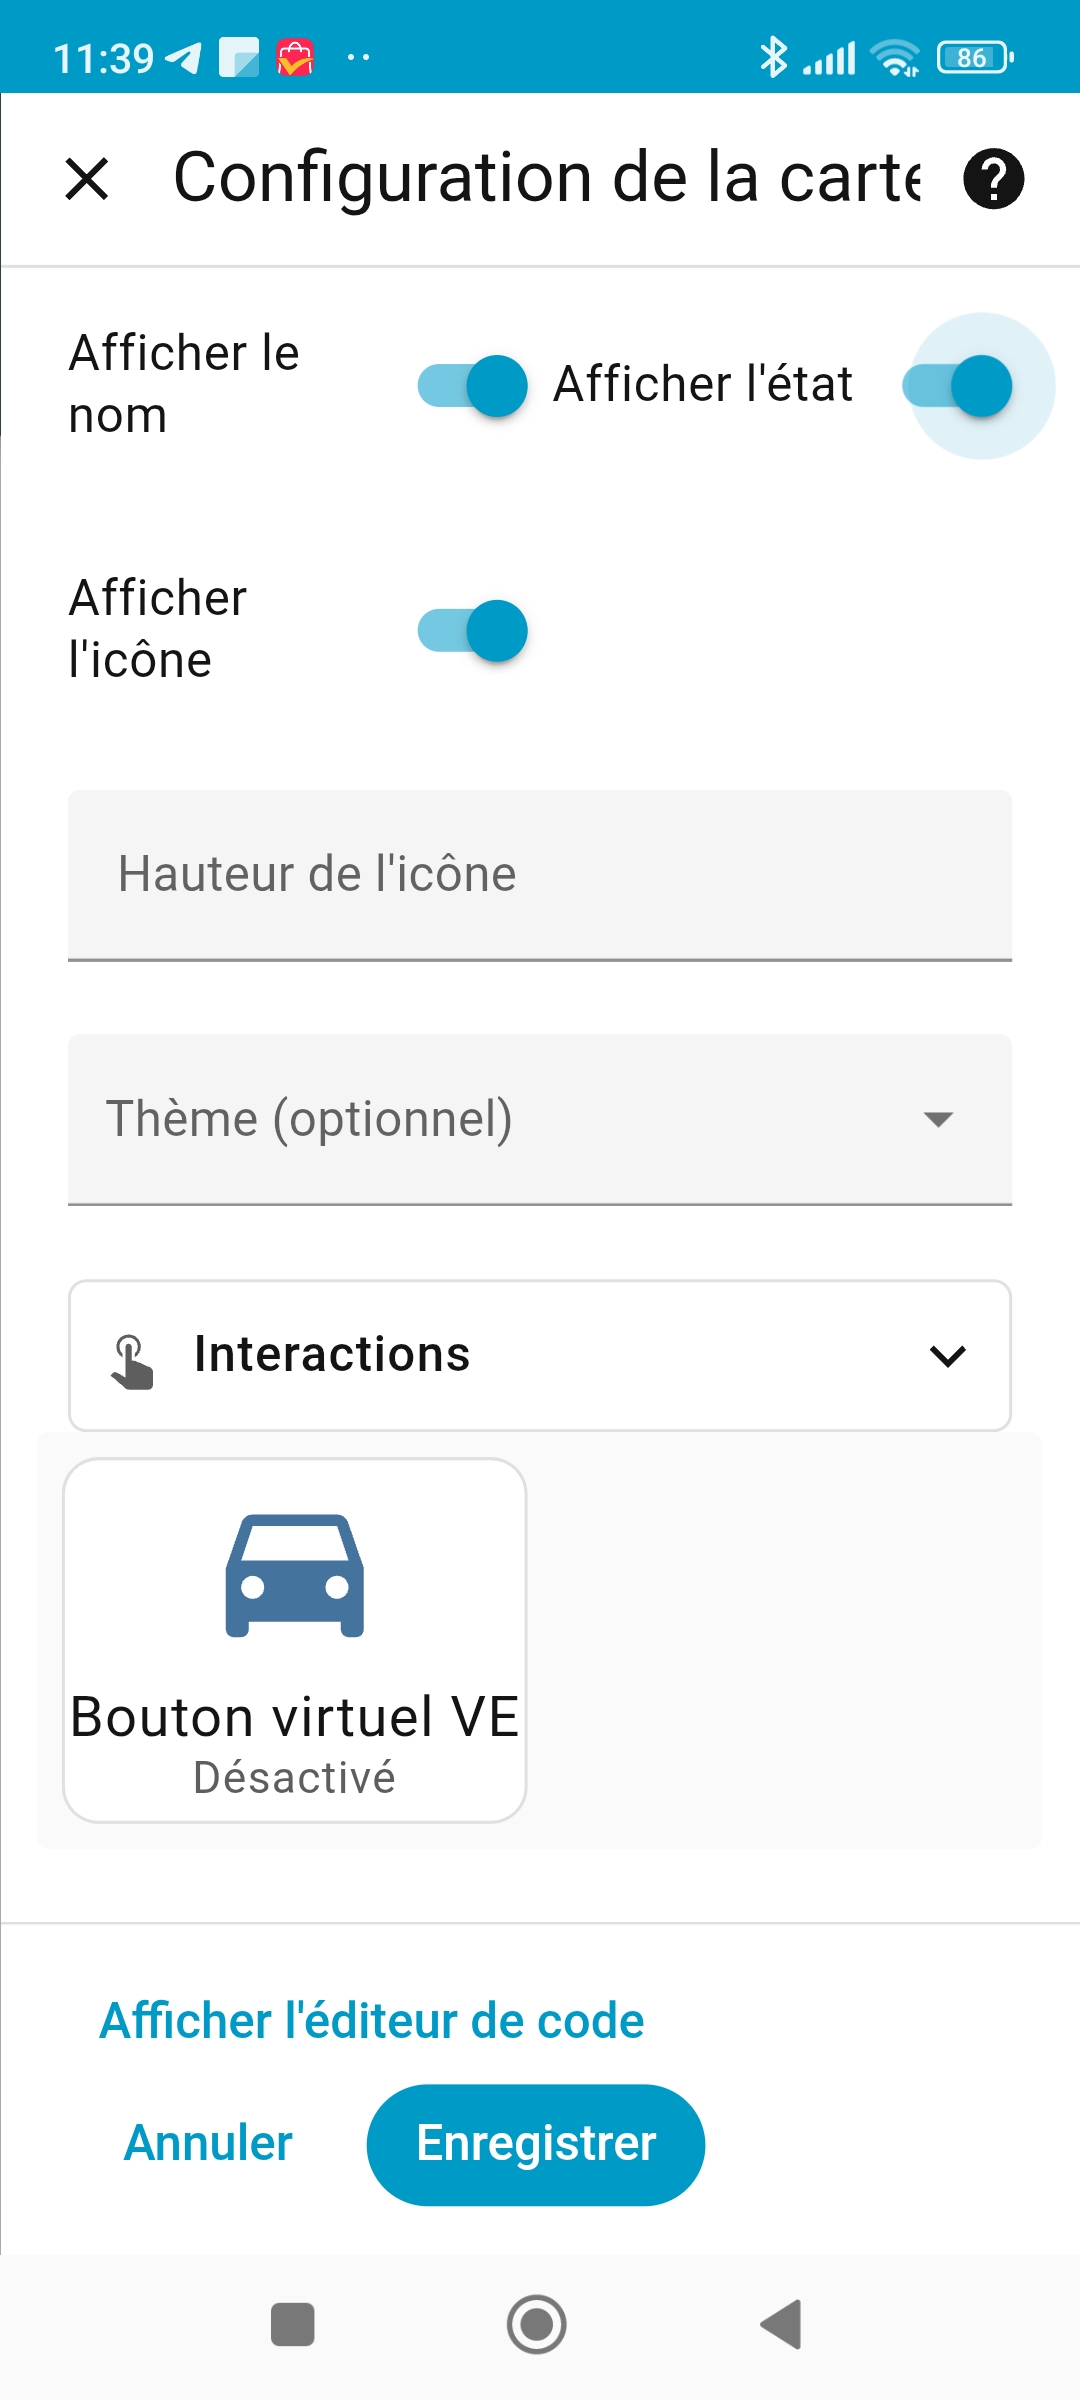Tap the battery indicator in status bar
Screen dimensions: 1080x2400
pyautogui.click(x=975, y=58)
